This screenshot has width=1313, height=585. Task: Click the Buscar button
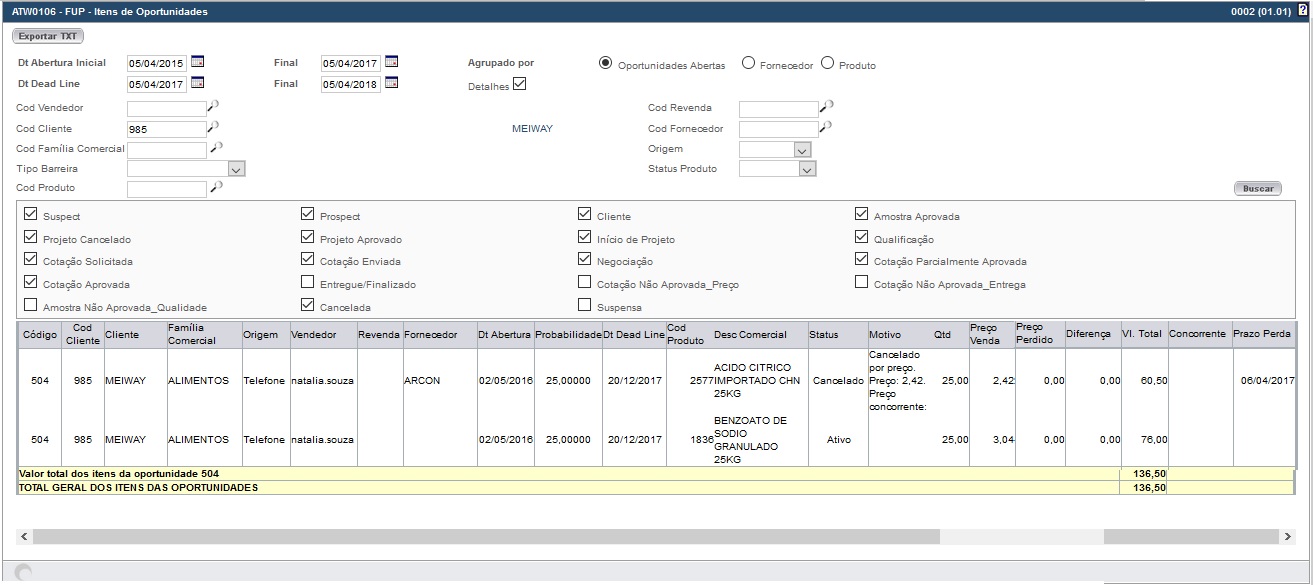1257,188
